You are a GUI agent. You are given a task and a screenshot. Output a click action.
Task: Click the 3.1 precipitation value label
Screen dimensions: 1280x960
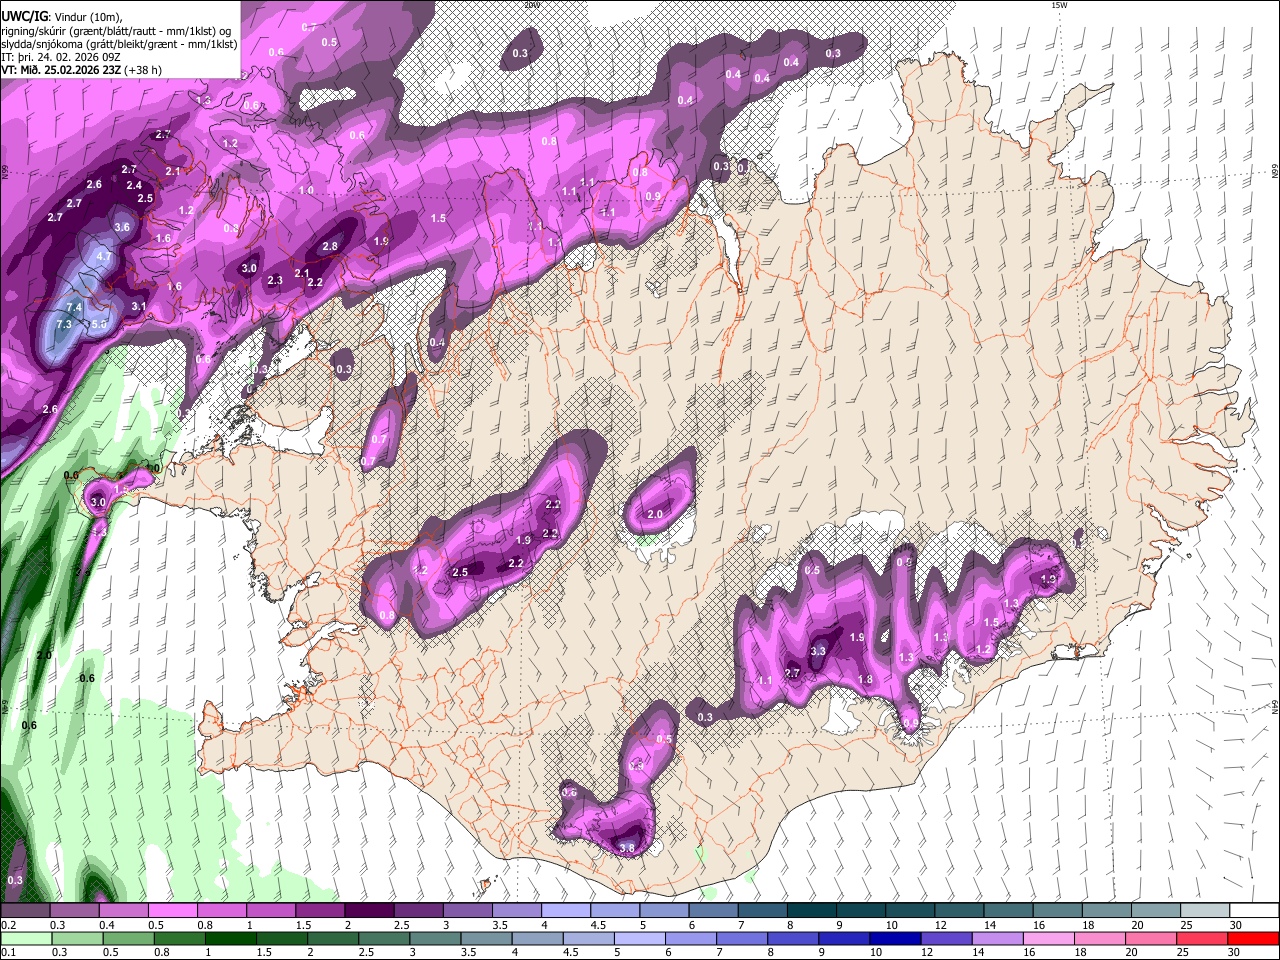(x=139, y=307)
